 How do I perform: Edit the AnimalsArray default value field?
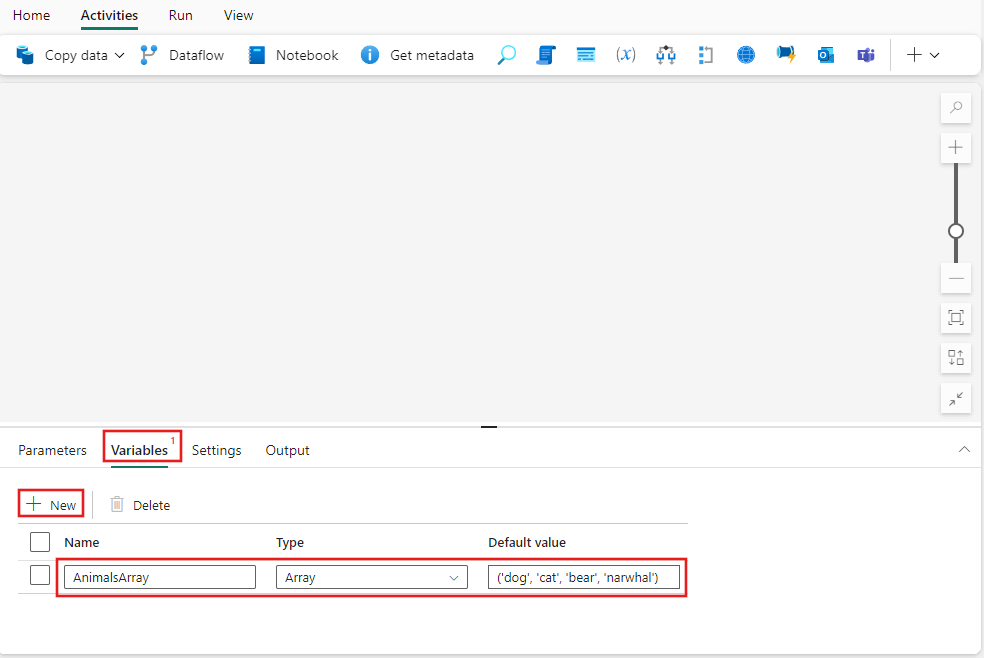[584, 577]
